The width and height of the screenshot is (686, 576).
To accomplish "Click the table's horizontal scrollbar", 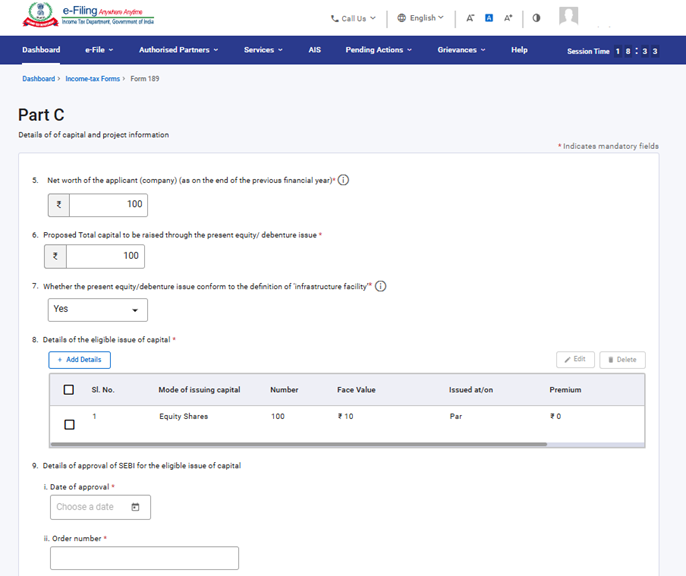I will click(x=300, y=443).
